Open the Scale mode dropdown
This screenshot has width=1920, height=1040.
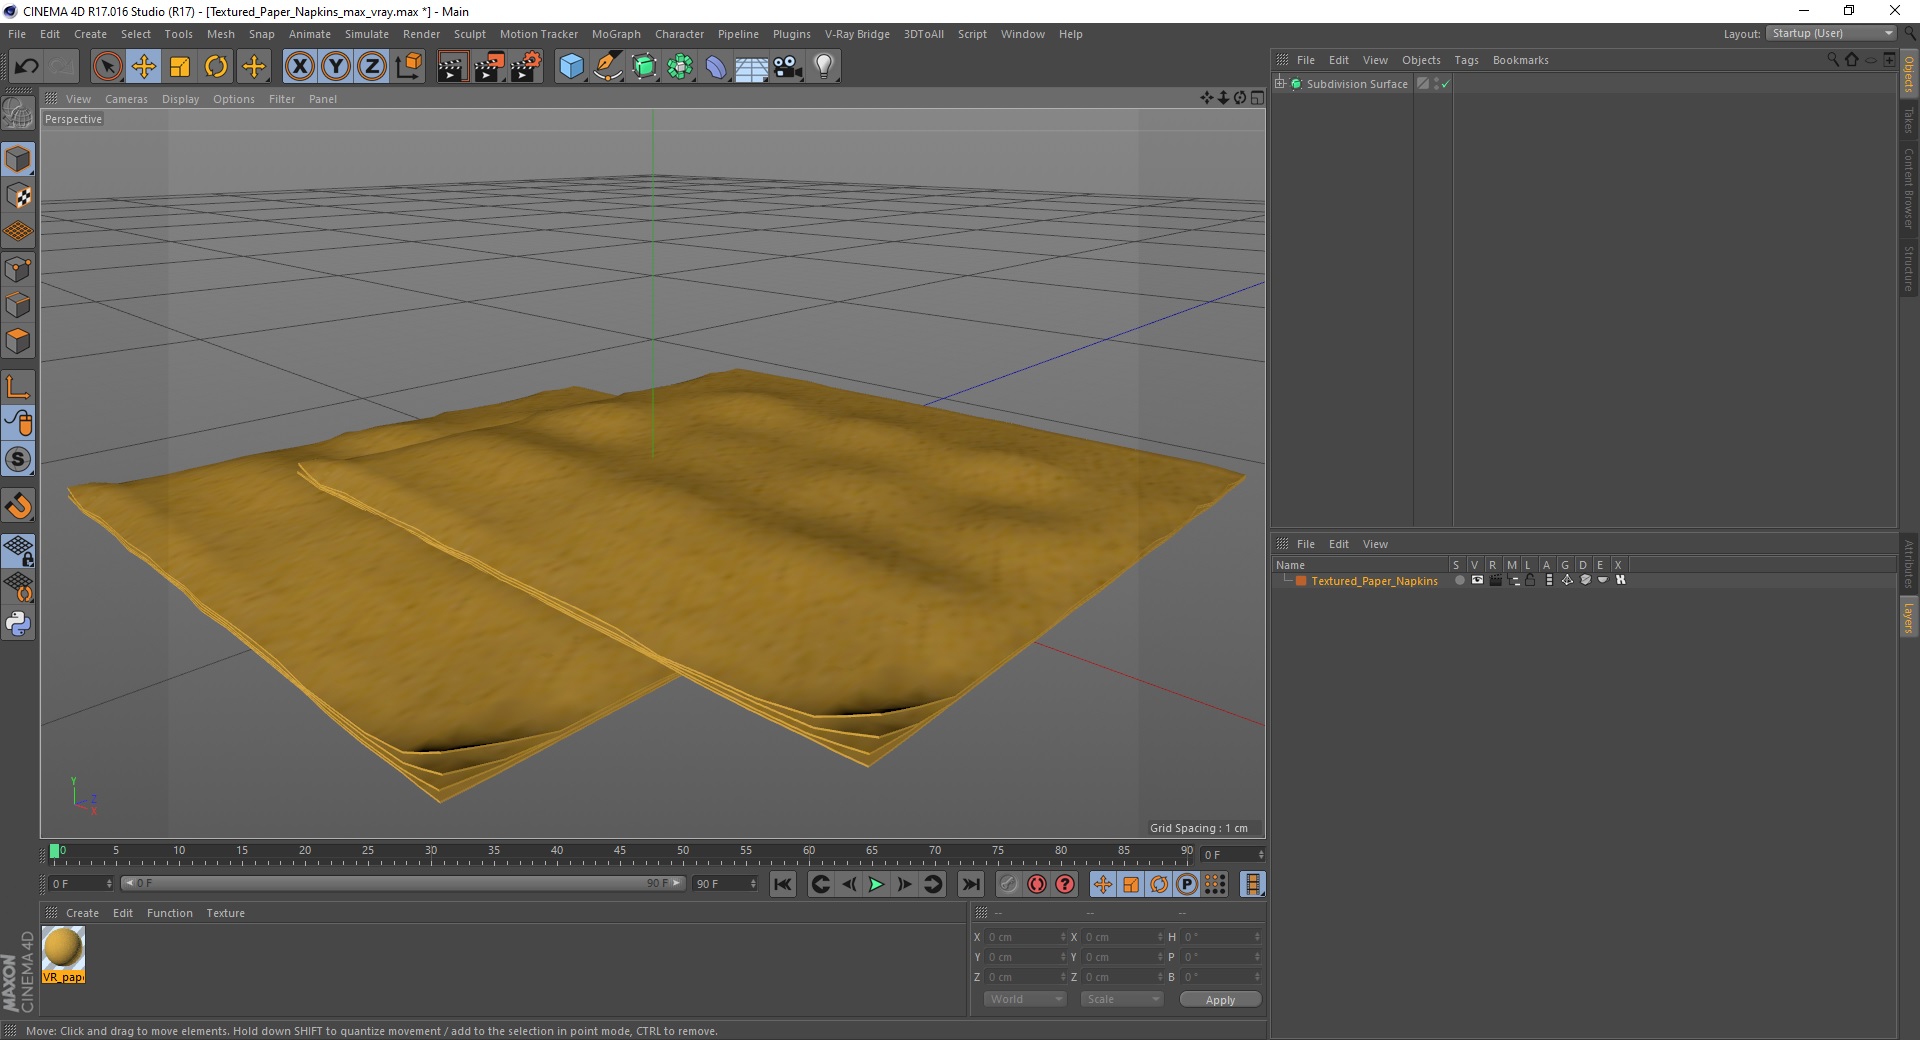point(1122,999)
